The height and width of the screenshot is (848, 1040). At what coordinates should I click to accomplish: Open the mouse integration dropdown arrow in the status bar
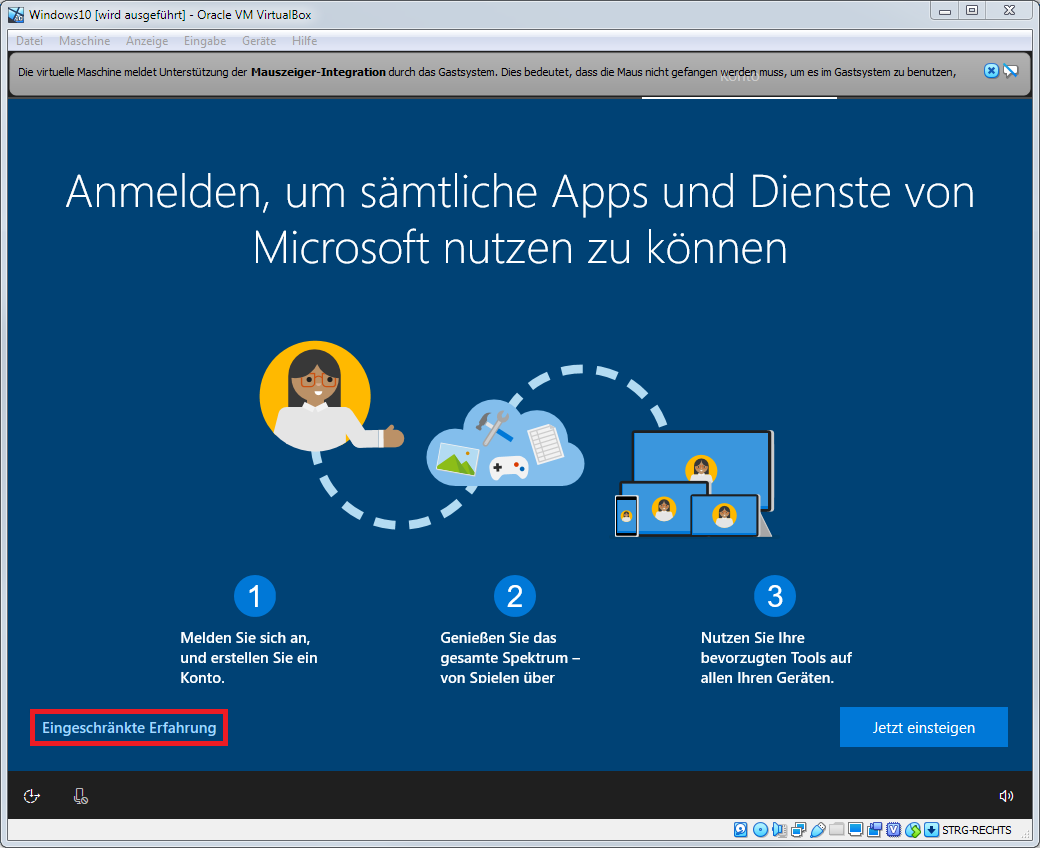tap(932, 829)
